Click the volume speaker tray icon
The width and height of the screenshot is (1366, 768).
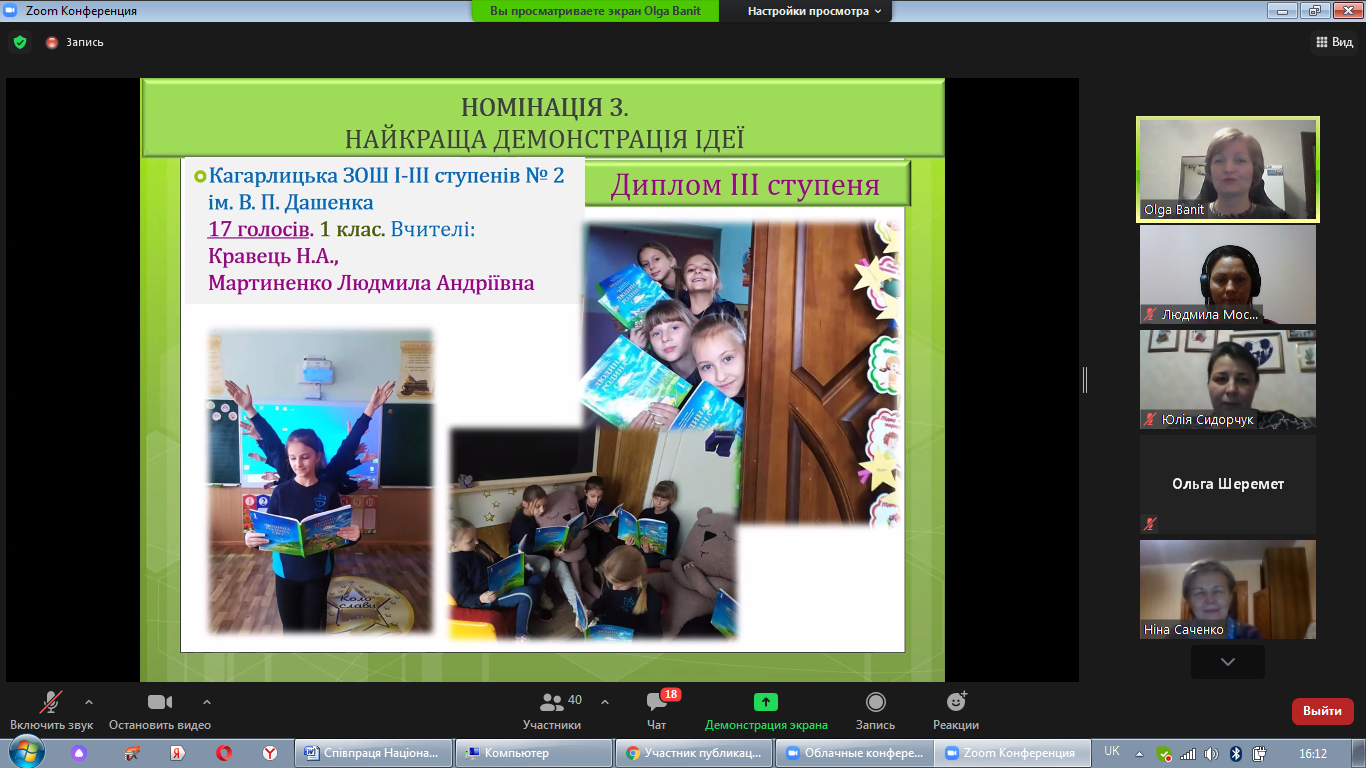coord(1211,753)
